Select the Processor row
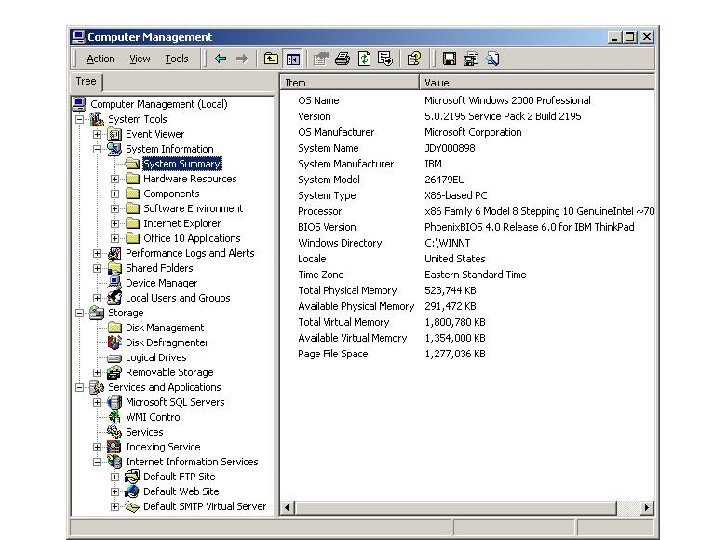This screenshot has height=540, width=720. [x=467, y=211]
